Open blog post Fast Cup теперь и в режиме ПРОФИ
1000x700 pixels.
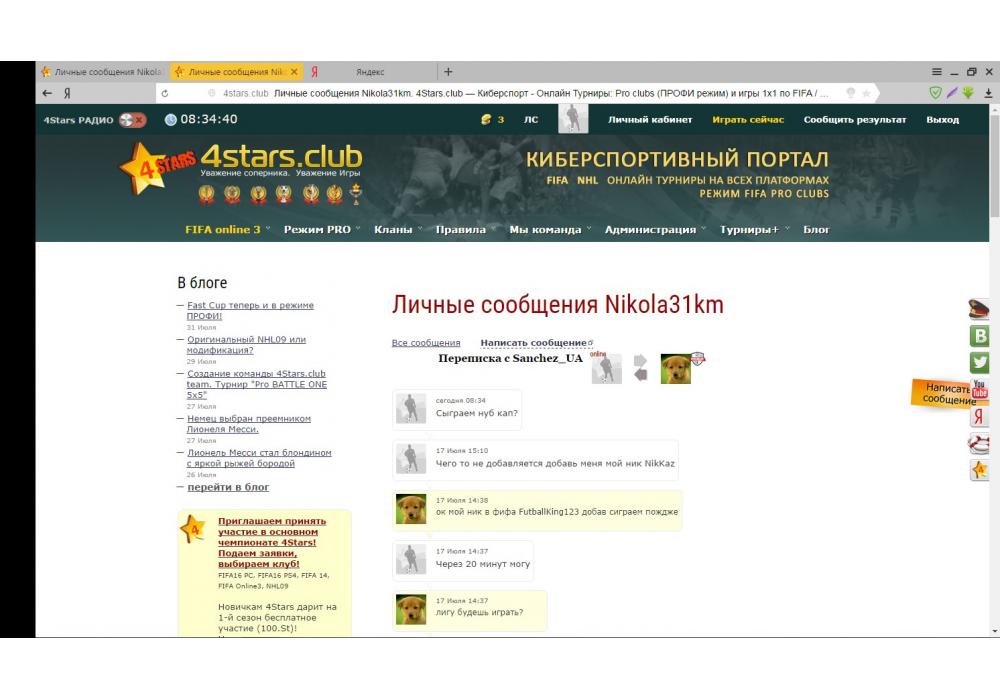250,310
